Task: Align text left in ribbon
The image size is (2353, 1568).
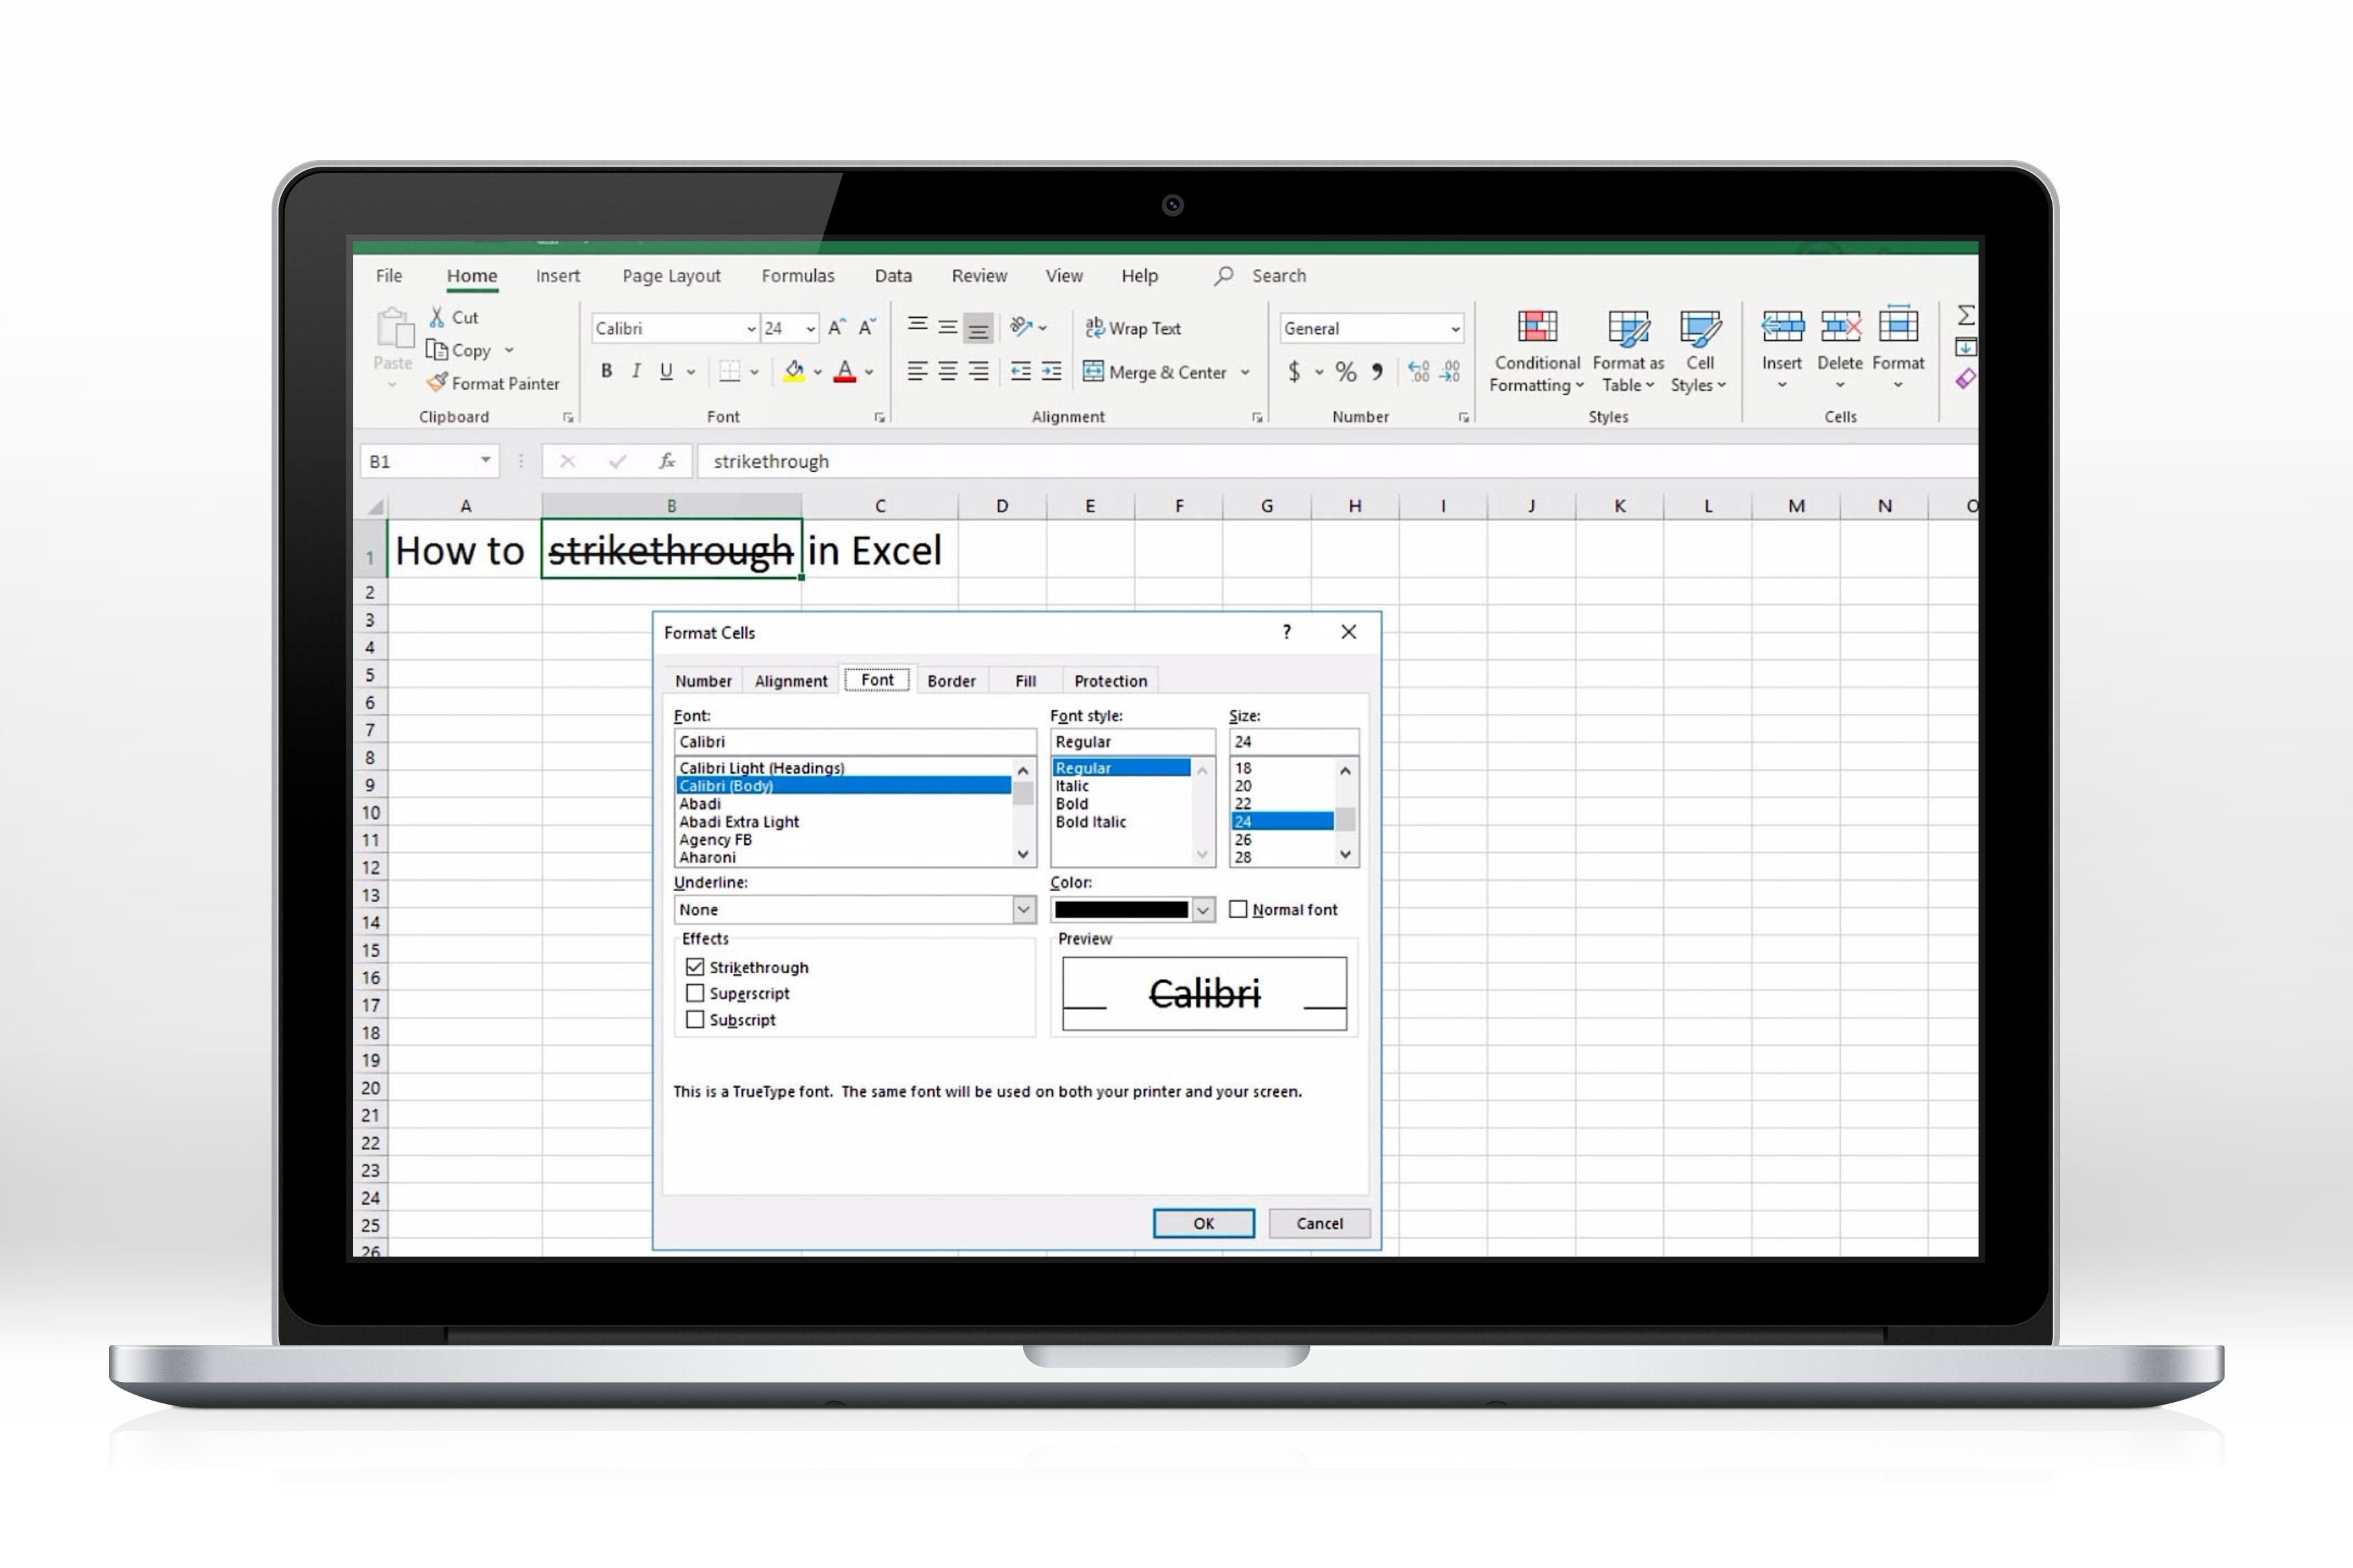Action: click(x=917, y=371)
